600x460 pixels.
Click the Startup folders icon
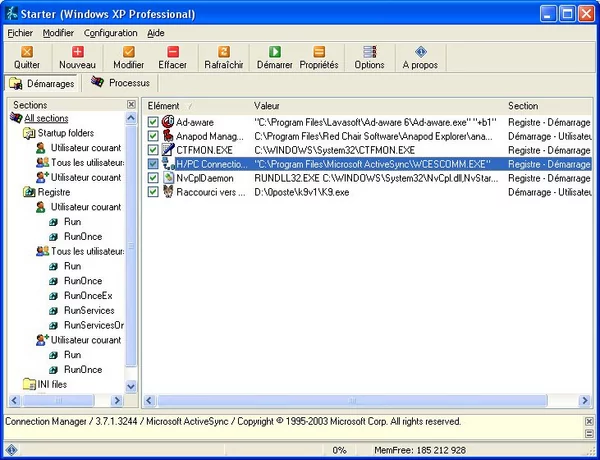point(29,133)
